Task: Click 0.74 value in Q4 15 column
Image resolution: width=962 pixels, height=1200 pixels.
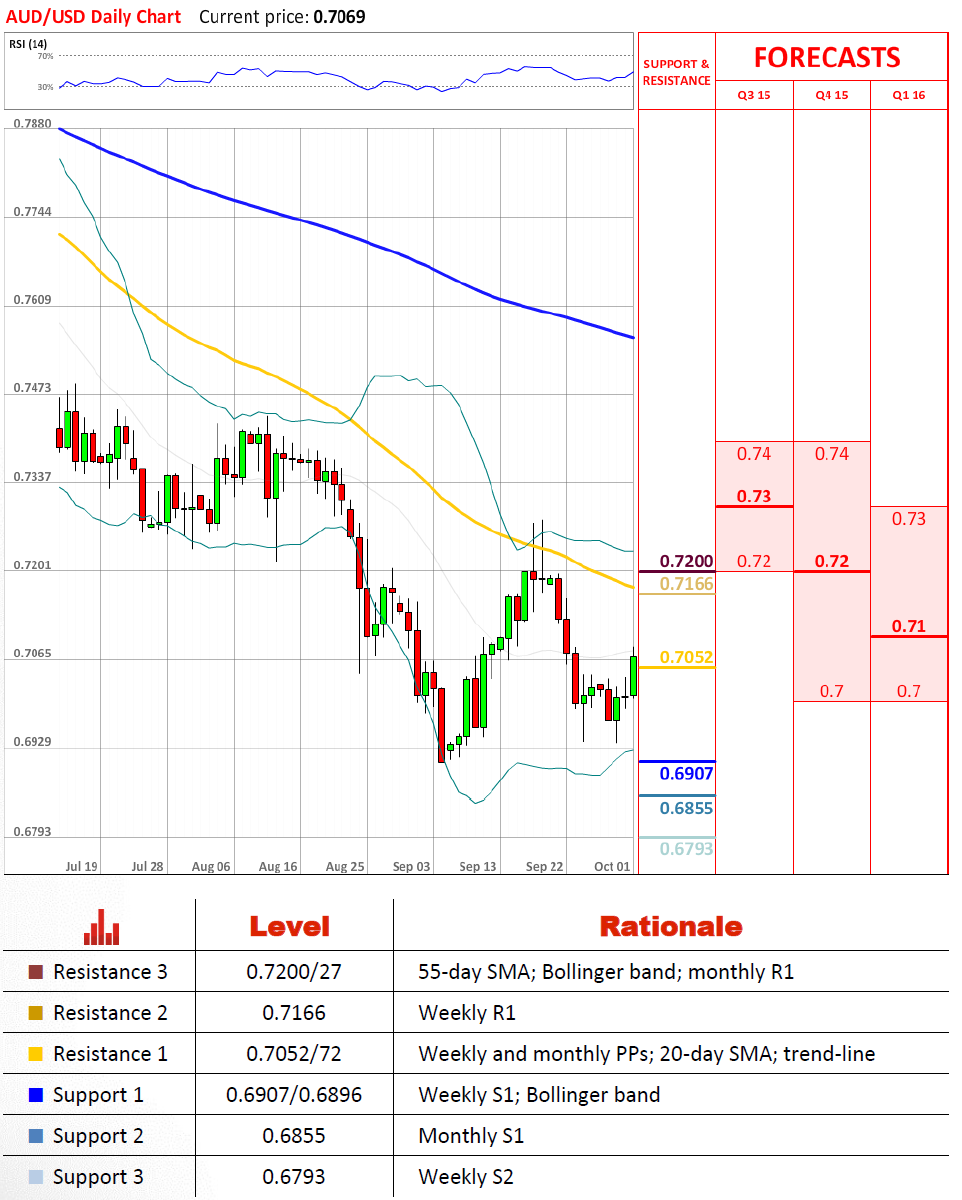Action: 831,454
